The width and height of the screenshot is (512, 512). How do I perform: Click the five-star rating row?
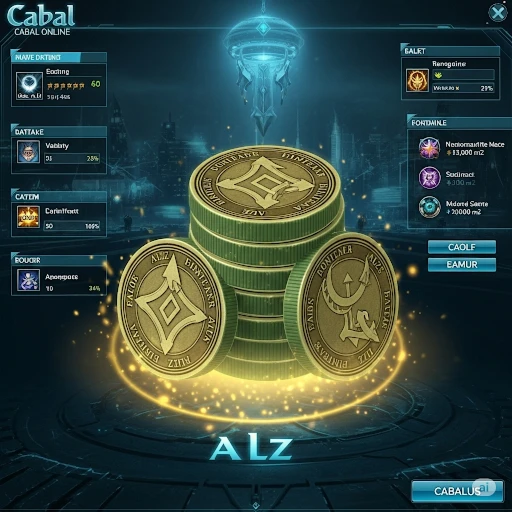tap(66, 86)
